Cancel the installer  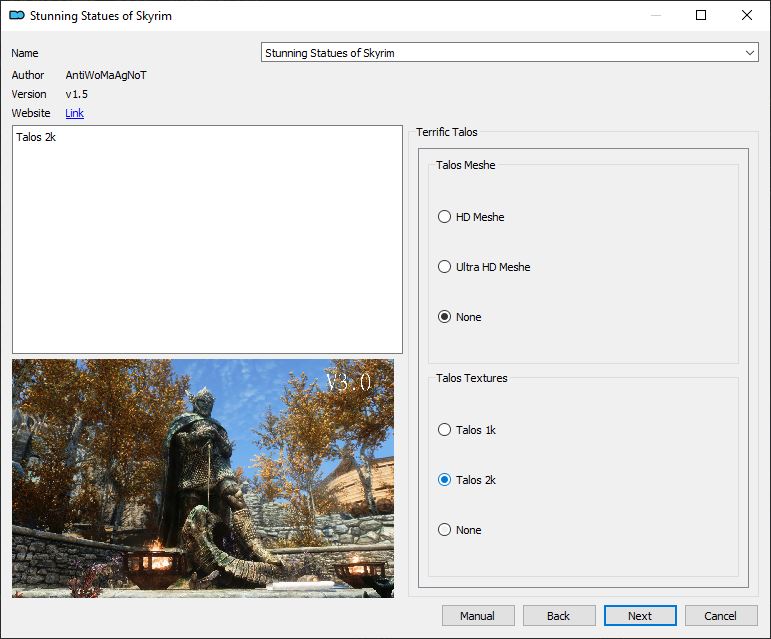(x=721, y=615)
